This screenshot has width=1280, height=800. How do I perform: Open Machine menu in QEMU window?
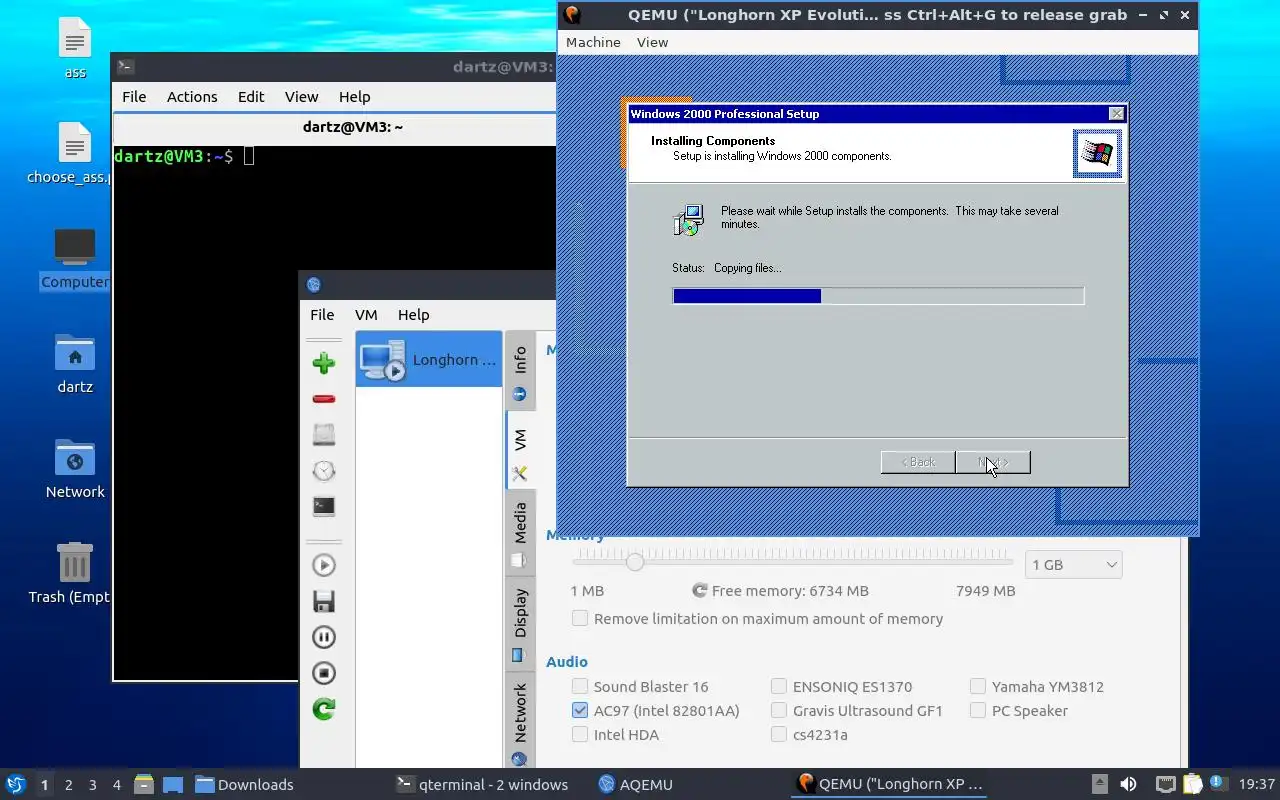coord(593,42)
